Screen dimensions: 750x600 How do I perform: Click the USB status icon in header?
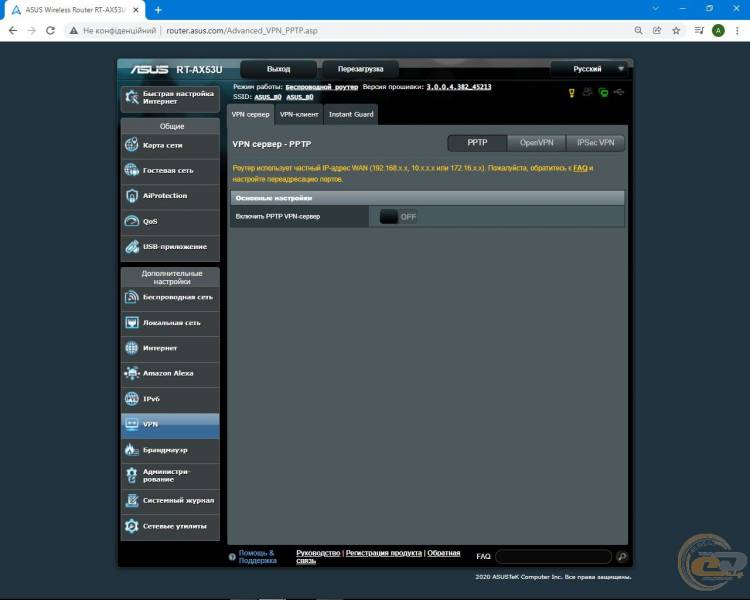[x=619, y=92]
